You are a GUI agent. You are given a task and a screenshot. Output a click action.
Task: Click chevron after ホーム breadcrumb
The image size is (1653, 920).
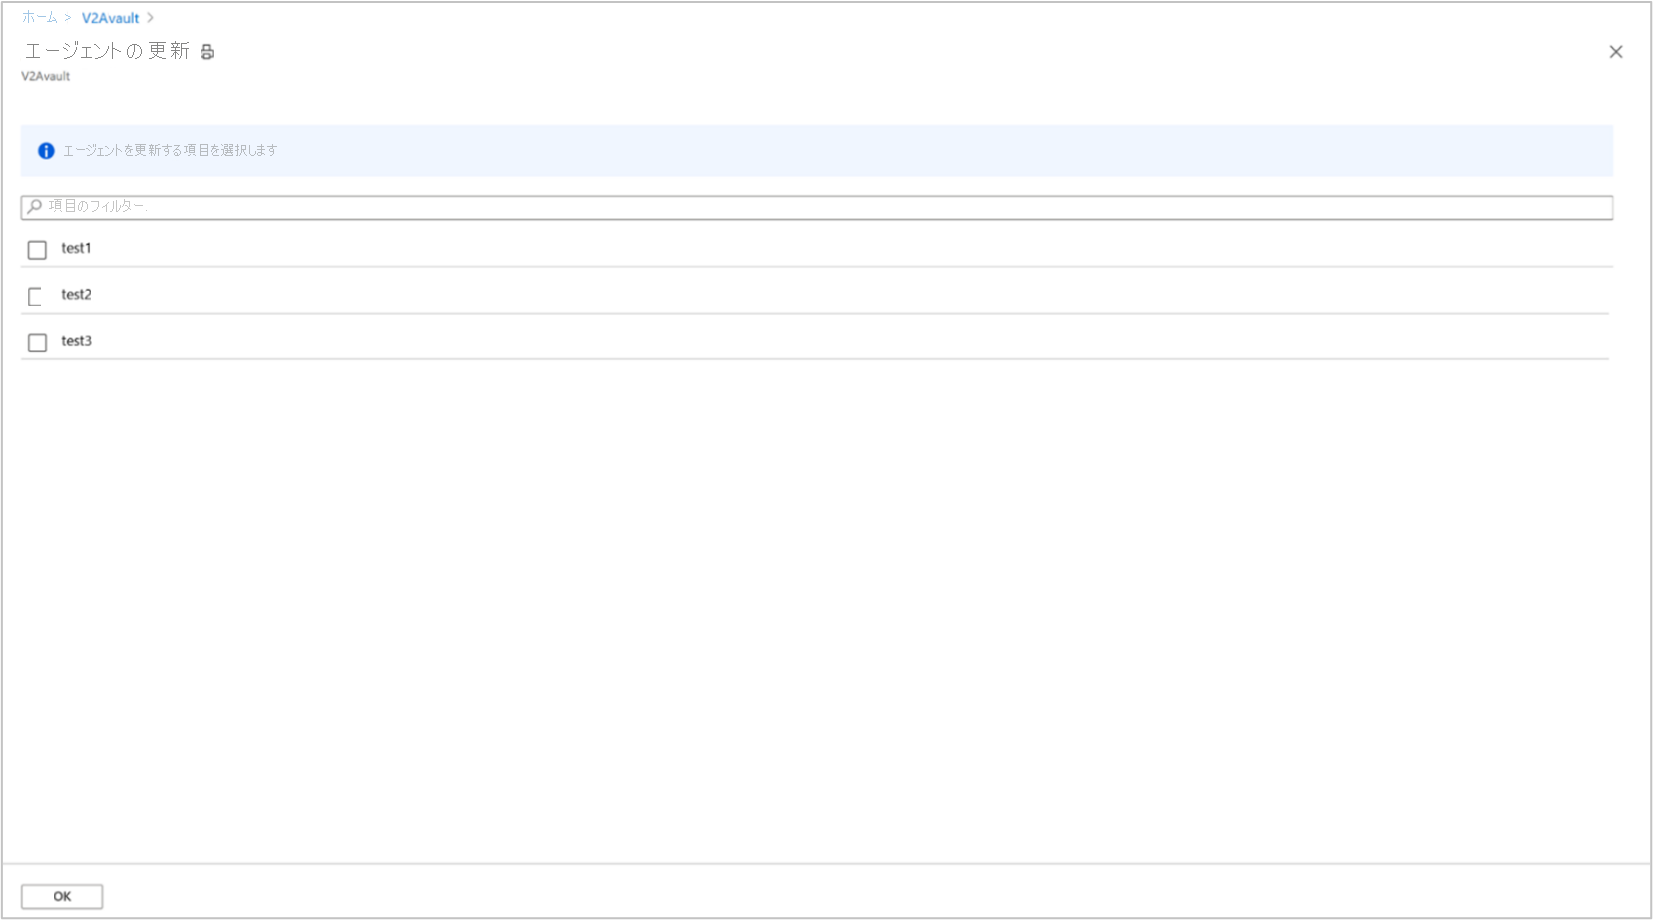68,18
